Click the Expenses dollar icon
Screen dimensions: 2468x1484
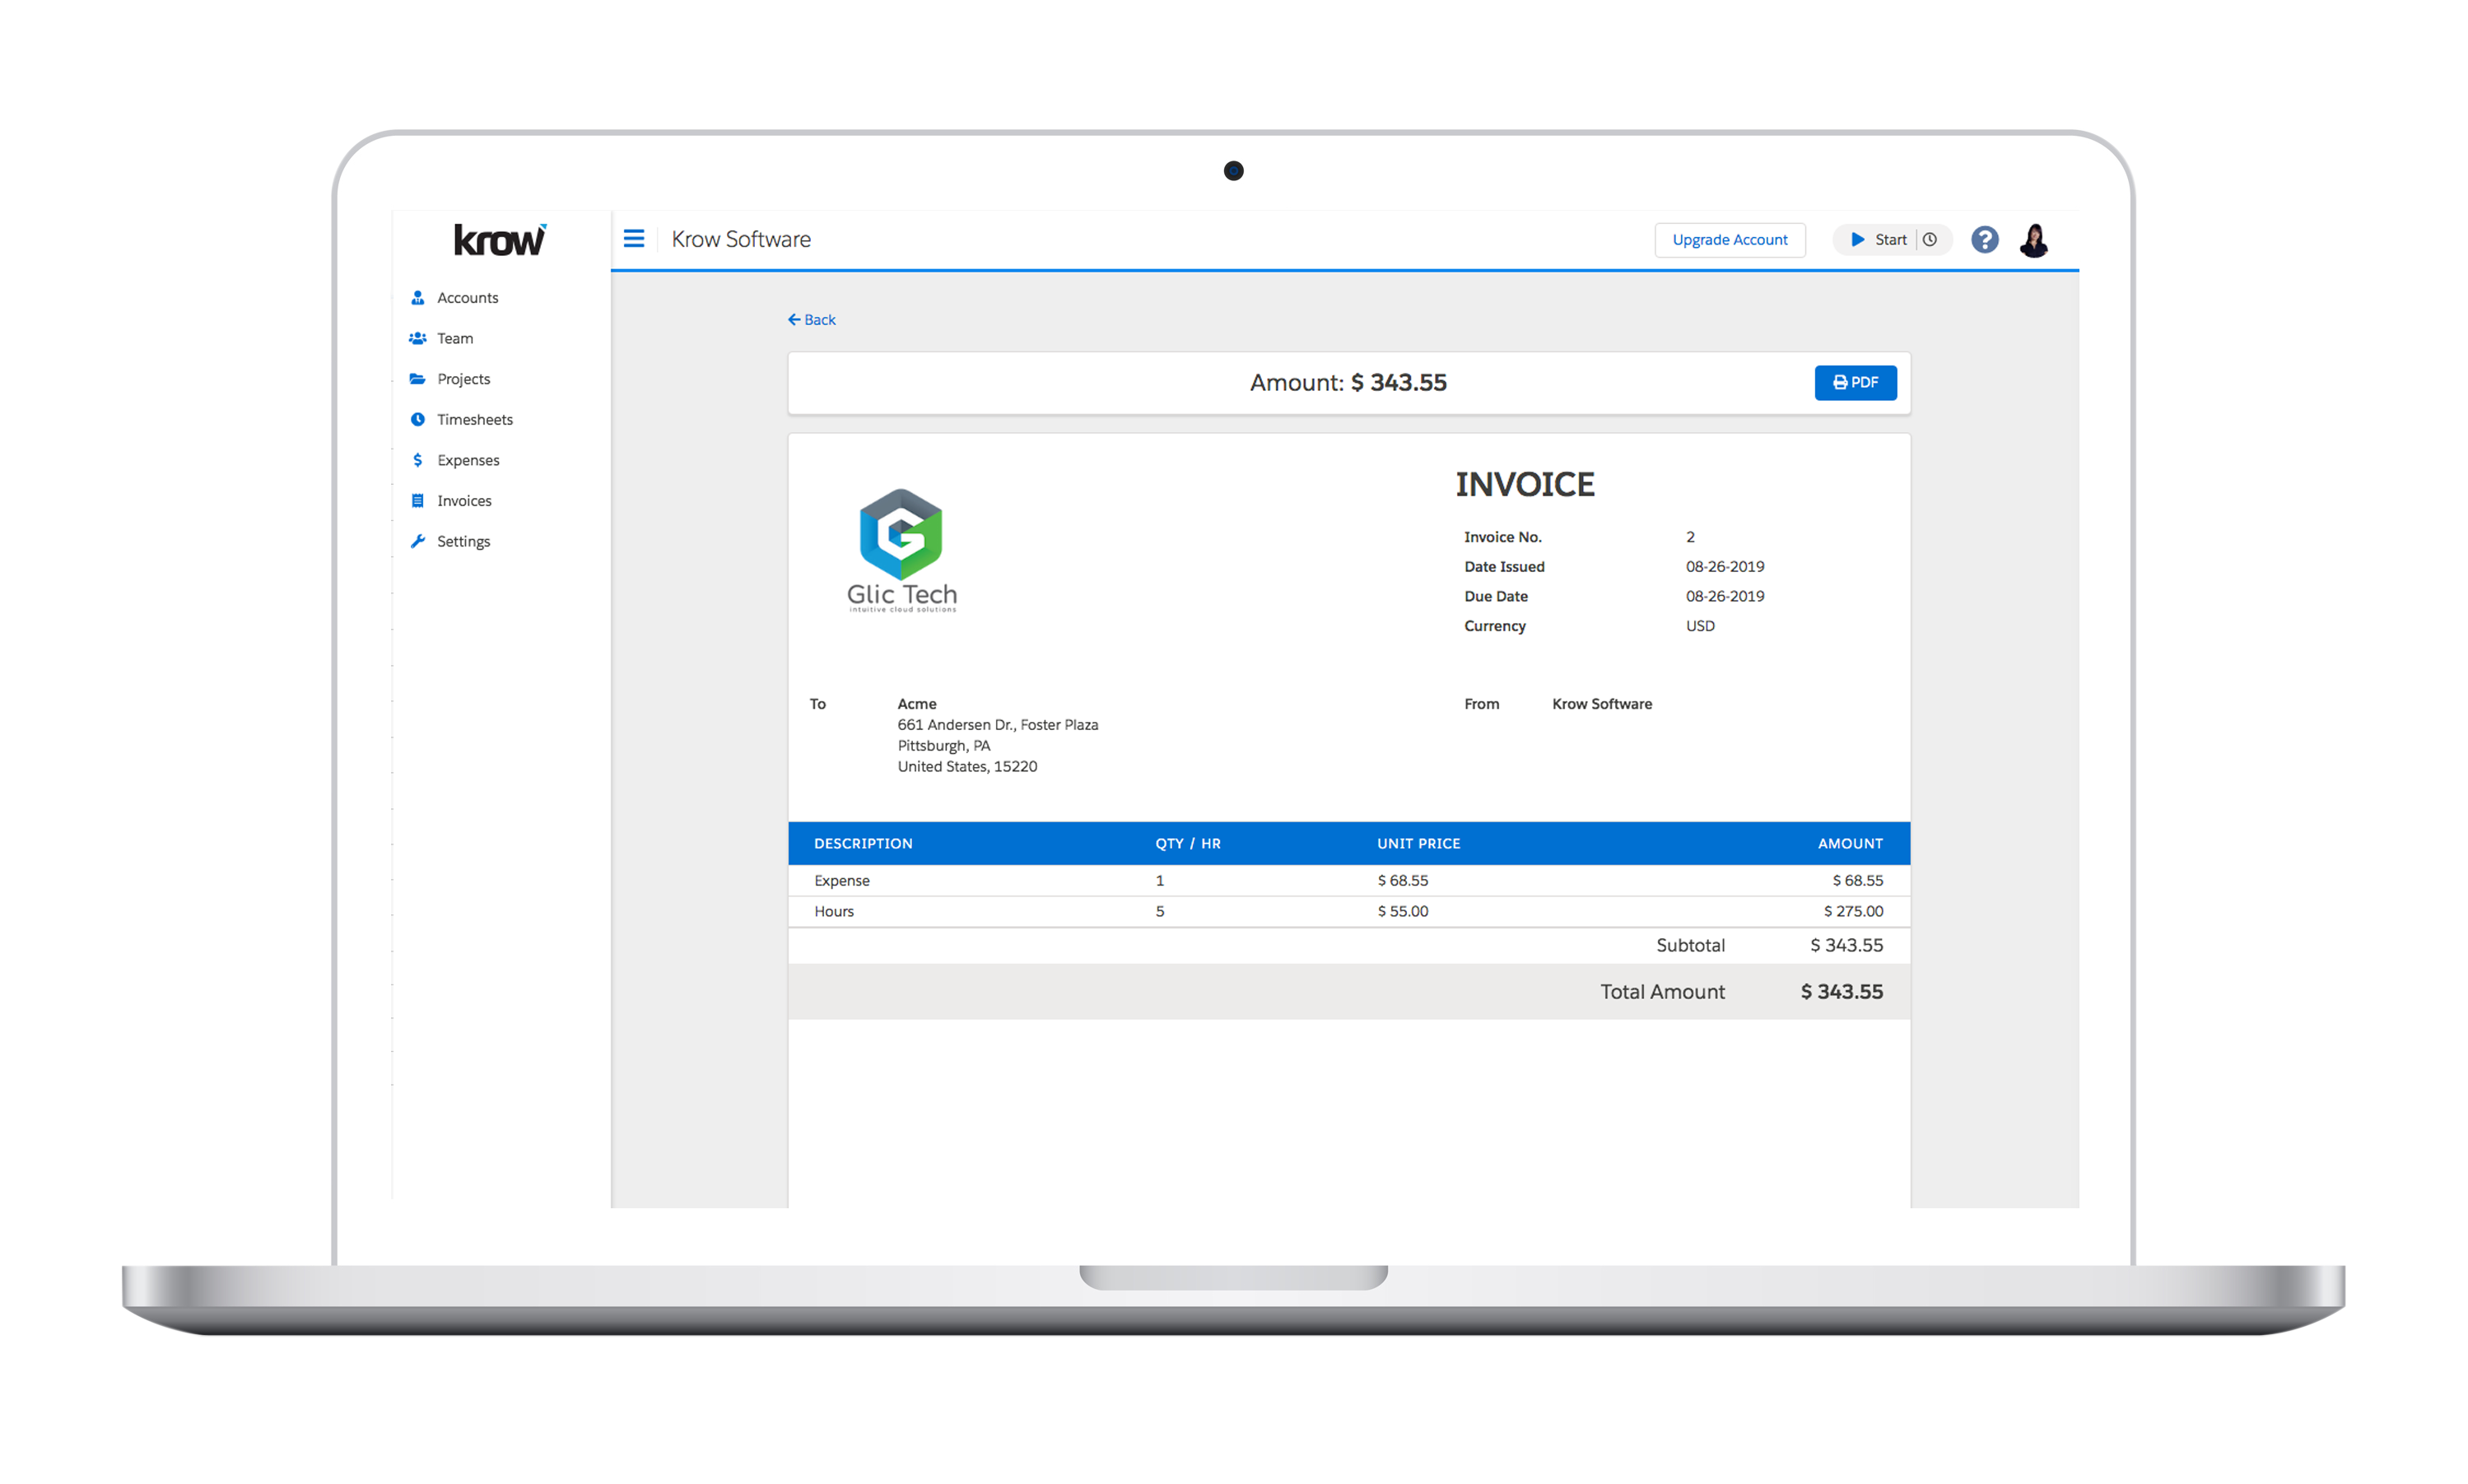click(x=418, y=460)
